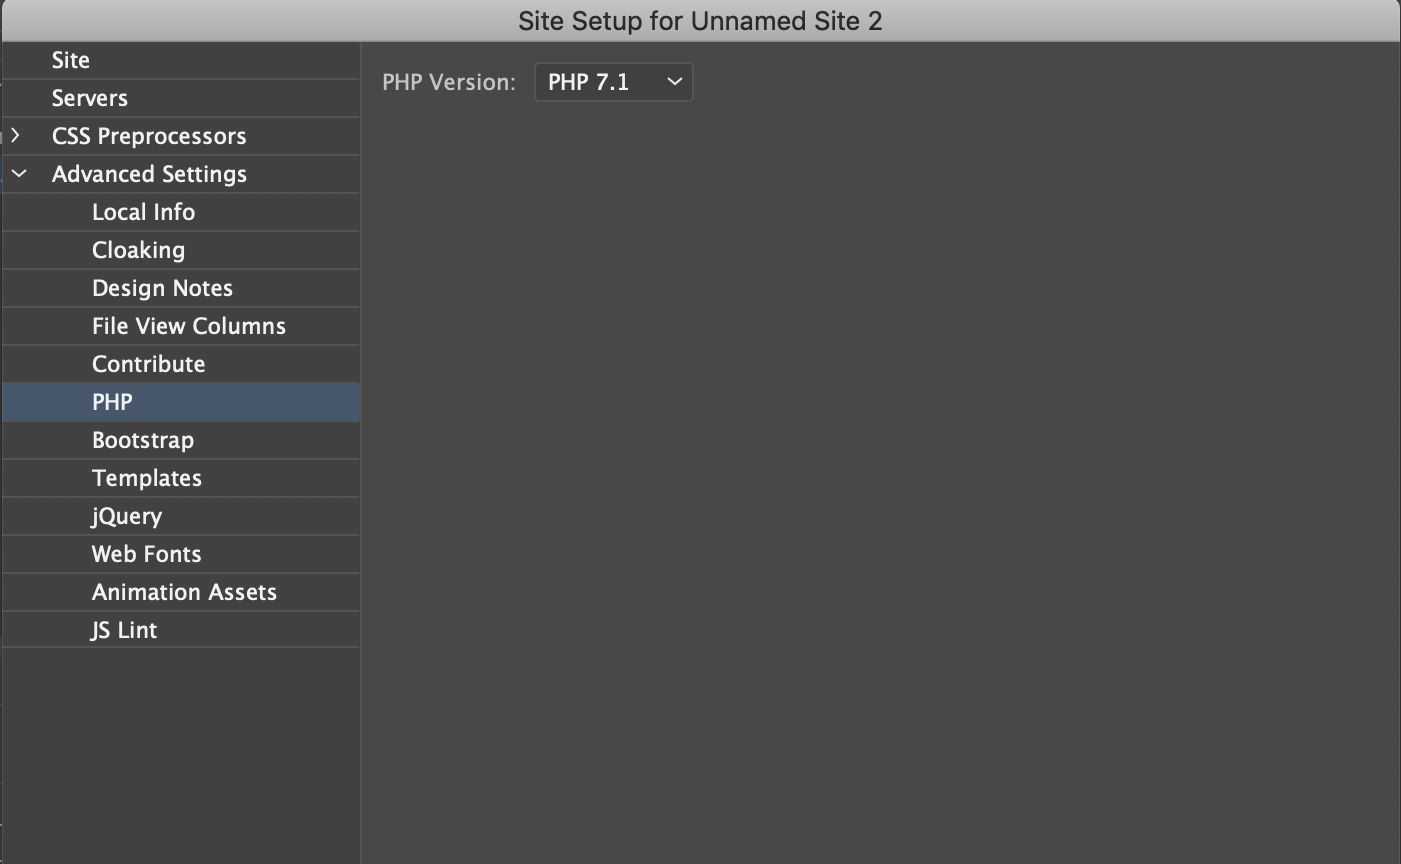Open the Animation Assets section
Viewport: 1401px width, 864px height.
click(x=184, y=592)
